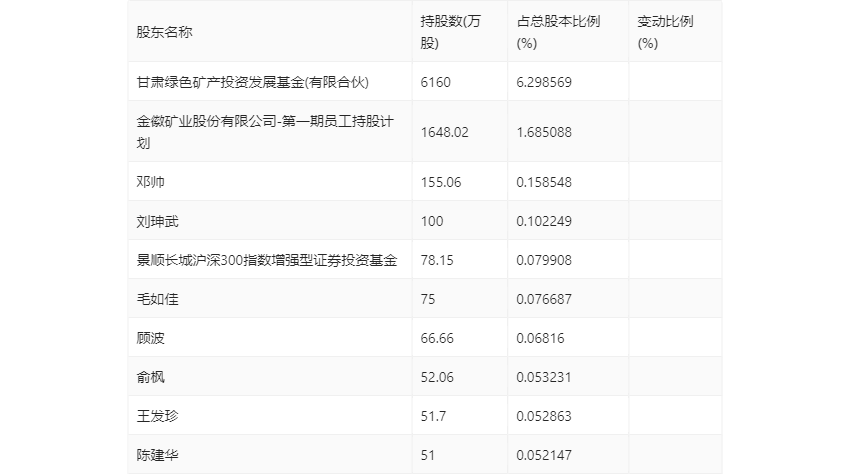850x474 pixels.
Task: Click the shareholding value 52.06
Action: 437,377
